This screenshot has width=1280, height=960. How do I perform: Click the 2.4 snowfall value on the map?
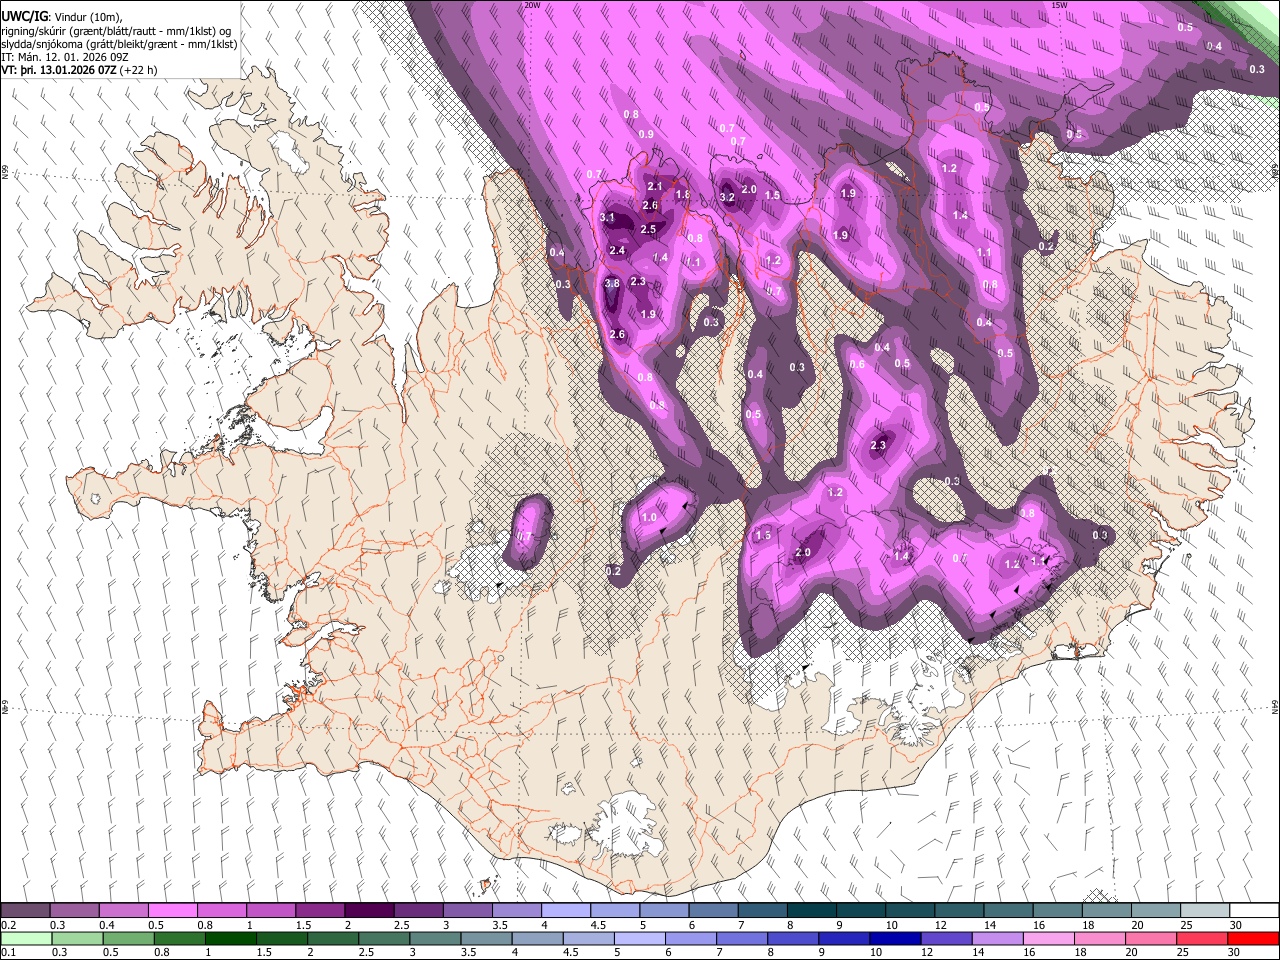pyautogui.click(x=617, y=251)
